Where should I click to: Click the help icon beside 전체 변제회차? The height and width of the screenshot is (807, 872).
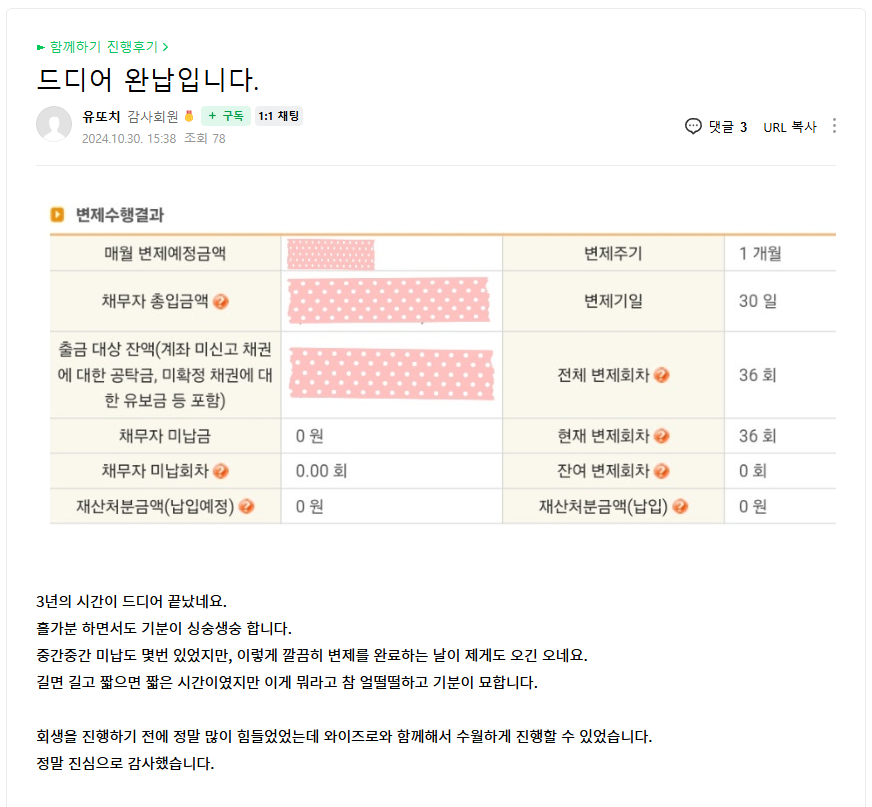pos(662,376)
